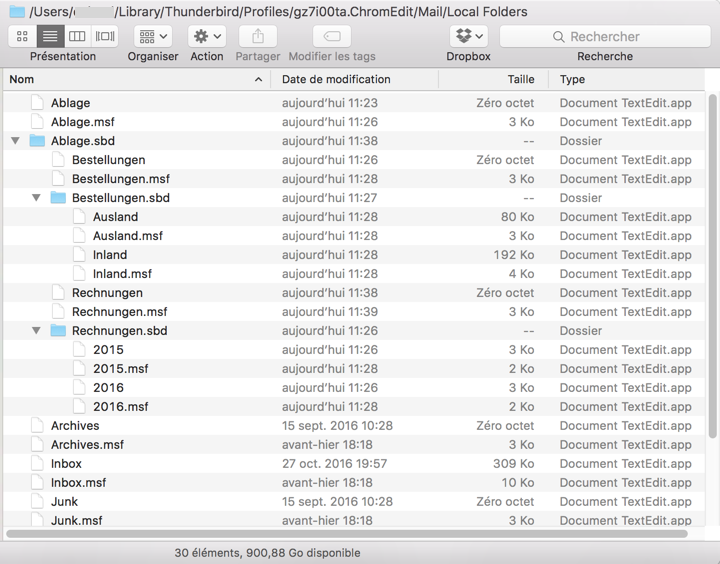The image size is (720, 564).
Task: Select the Rechnungen.sbd folder icon
Action: click(58, 330)
